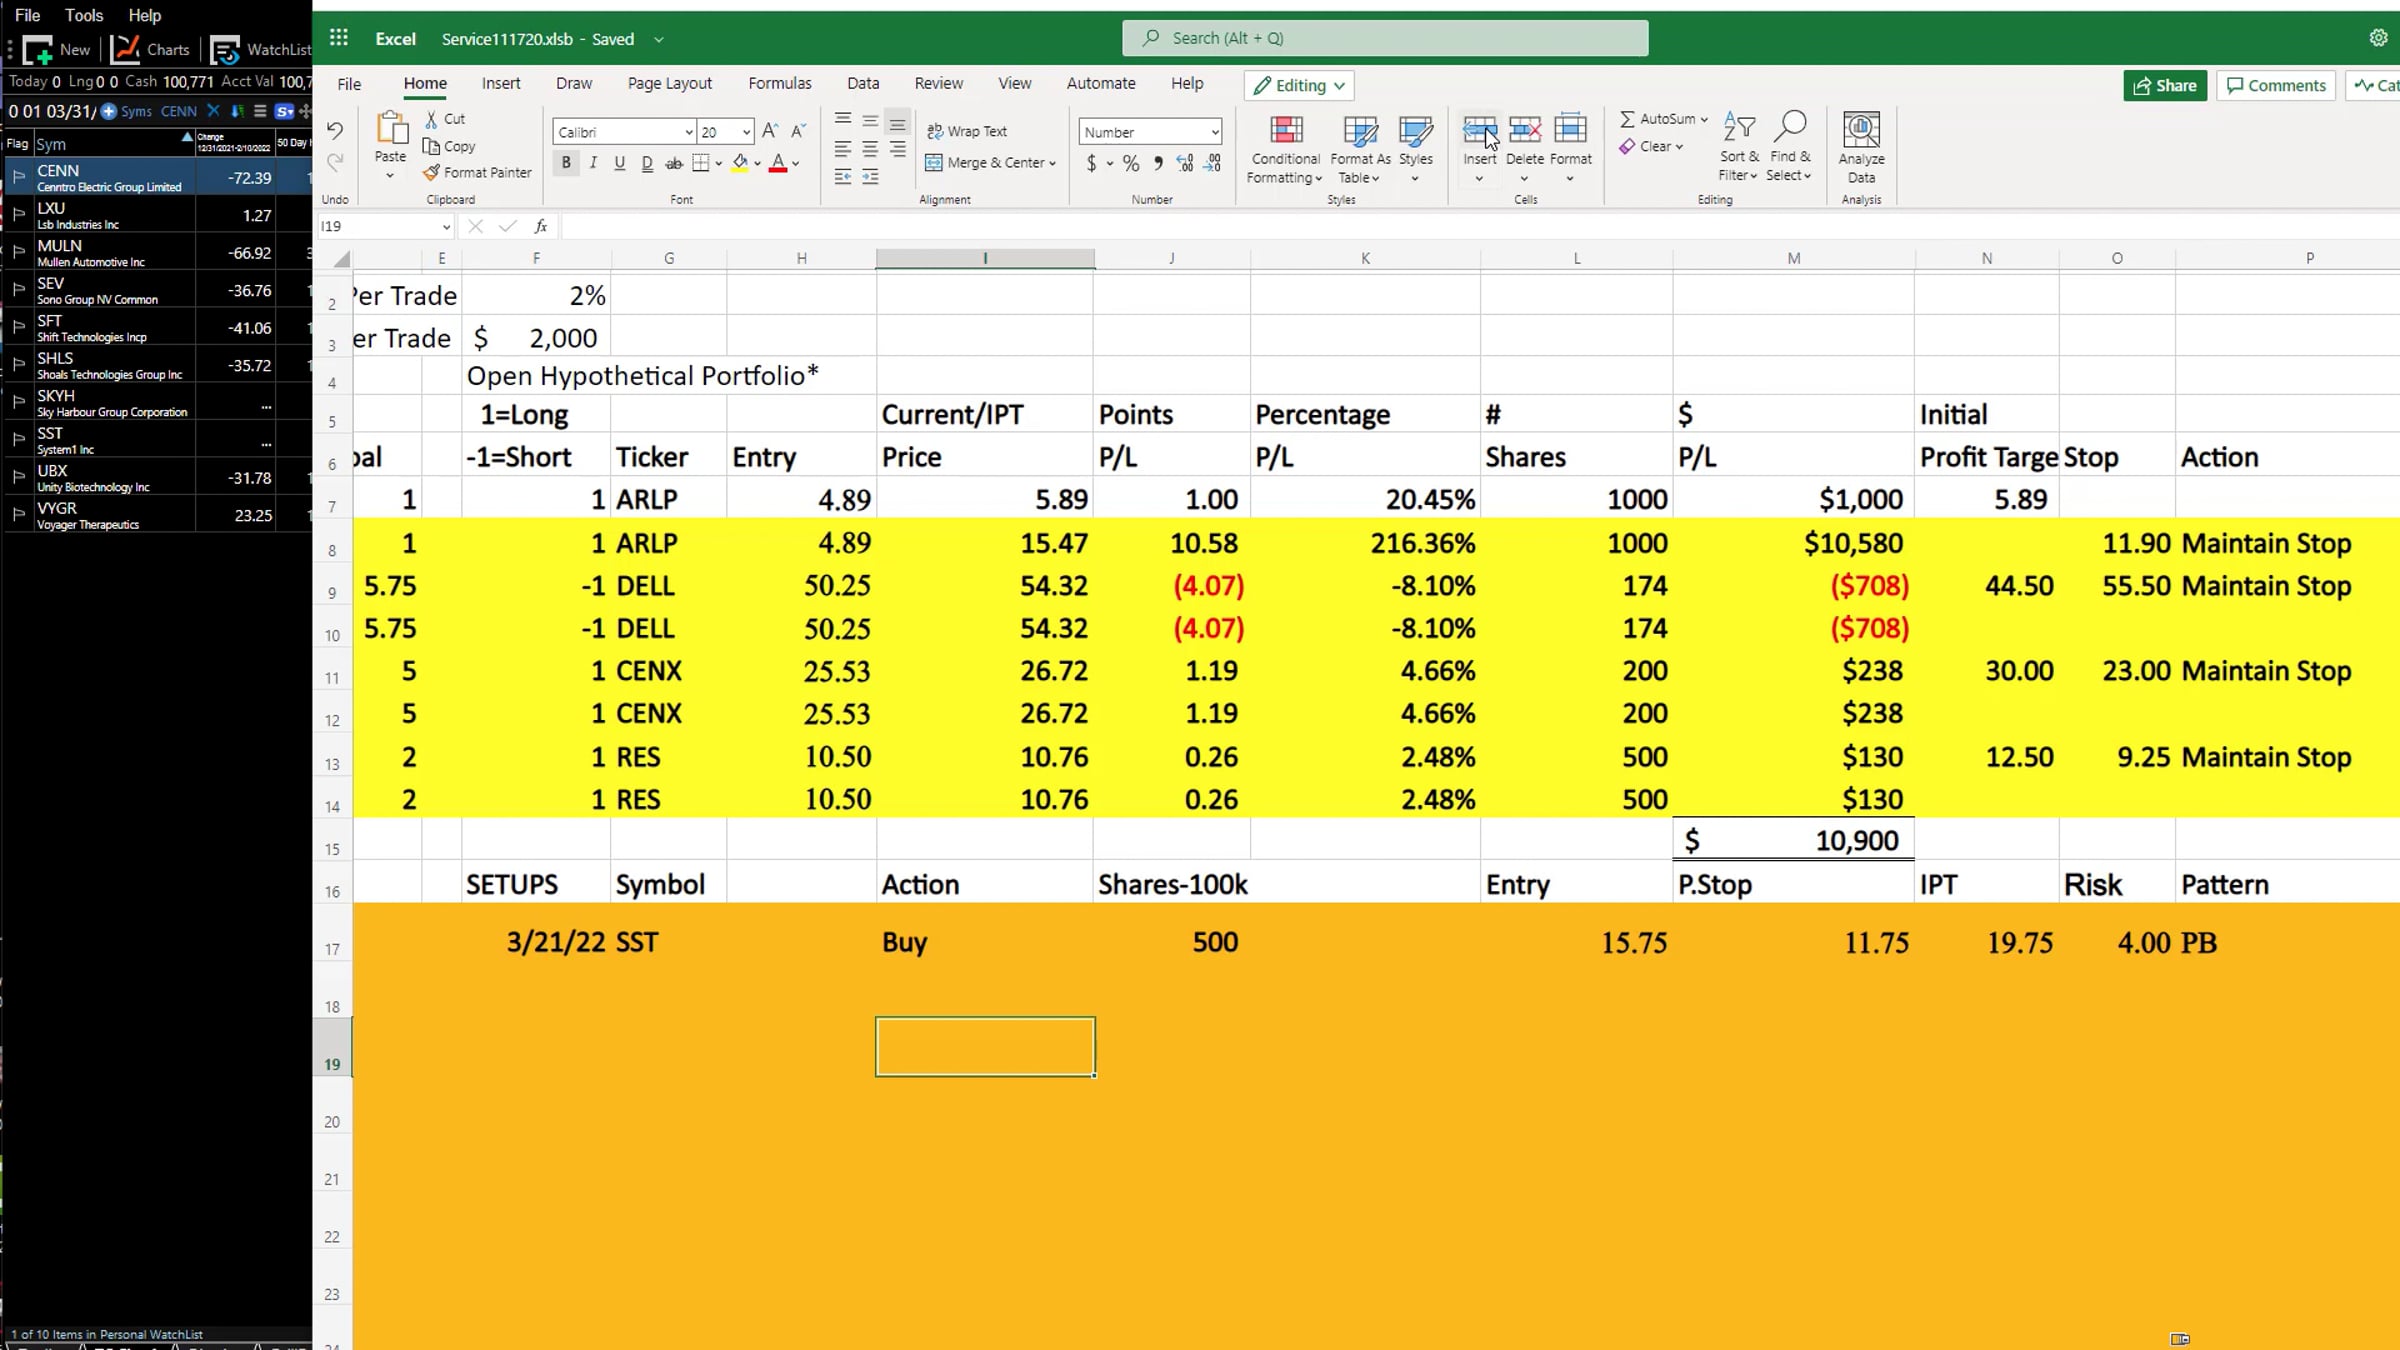Toggle Underline formatting
Viewport: 2400px width, 1350px height.
[620, 163]
